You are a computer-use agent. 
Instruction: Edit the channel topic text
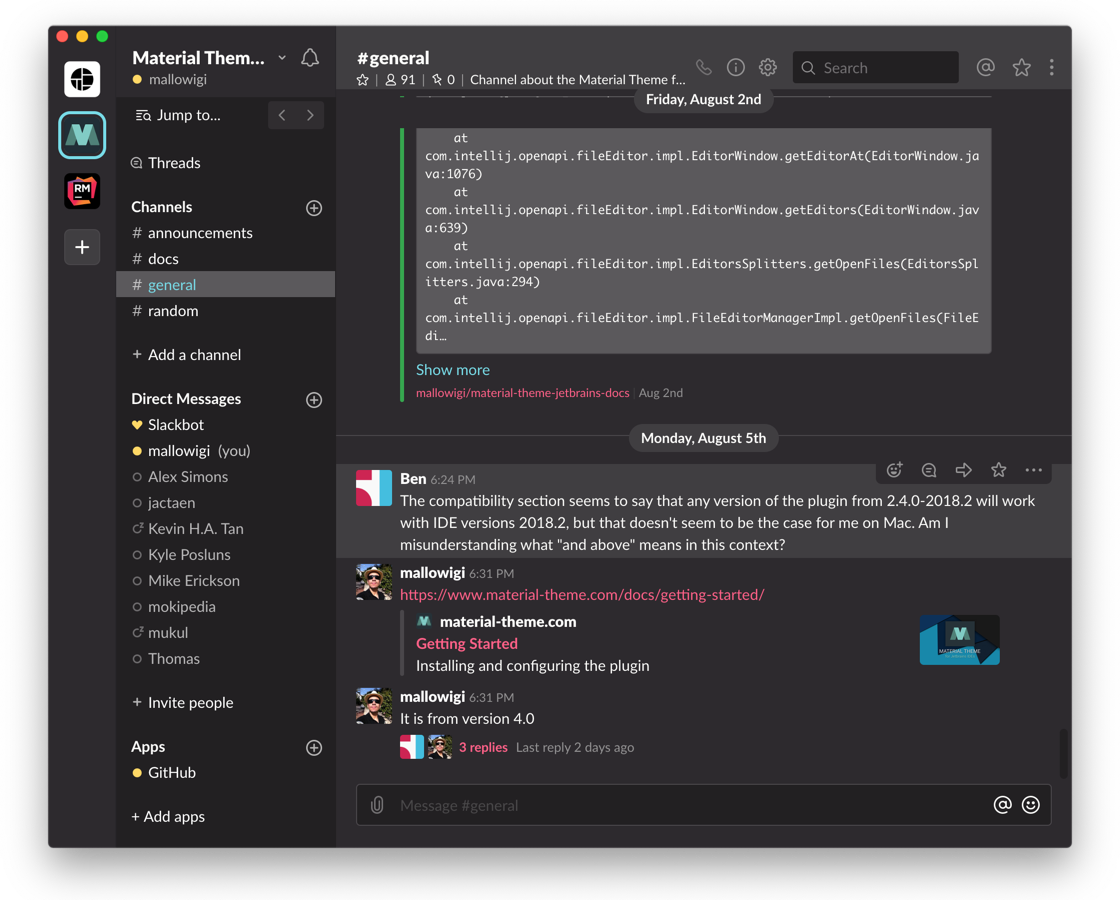click(x=577, y=80)
